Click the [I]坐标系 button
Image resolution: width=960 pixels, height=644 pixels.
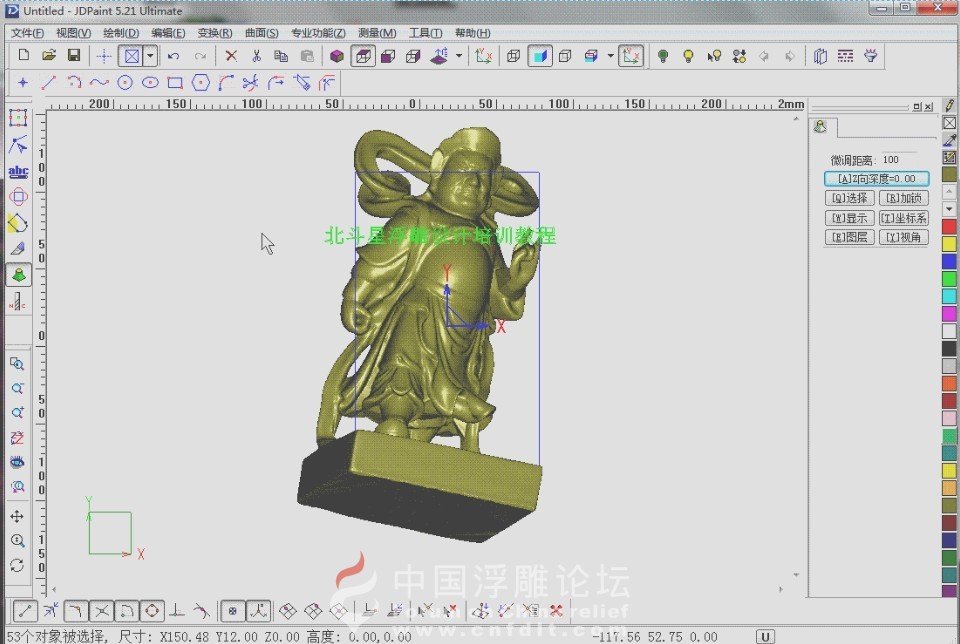click(x=903, y=218)
